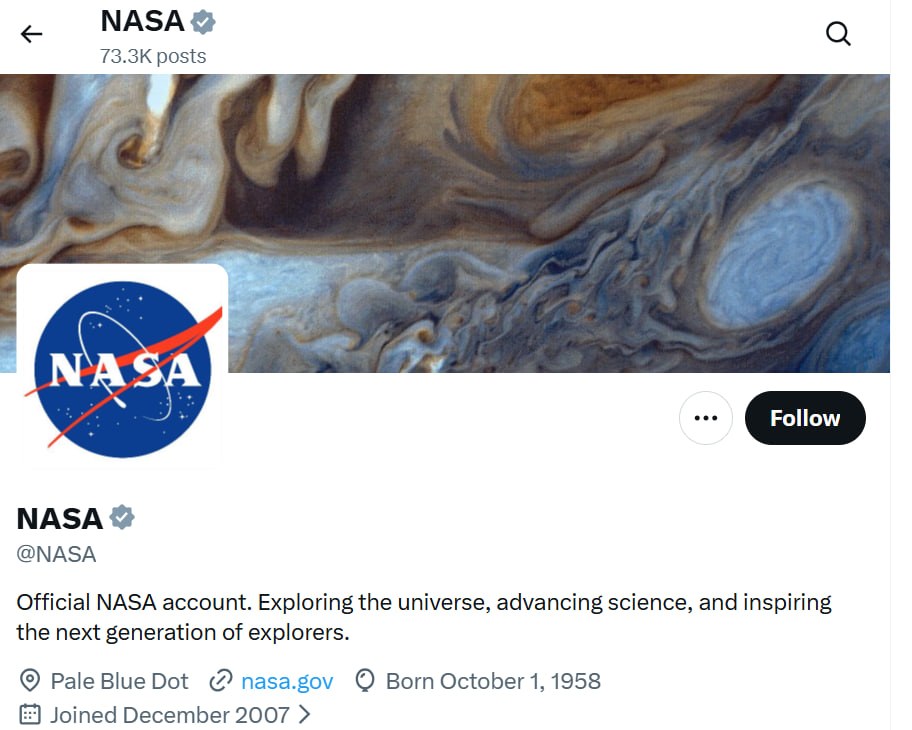The width and height of the screenshot is (912, 730).
Task: Click the verified badge beside profile name
Action: click(122, 518)
